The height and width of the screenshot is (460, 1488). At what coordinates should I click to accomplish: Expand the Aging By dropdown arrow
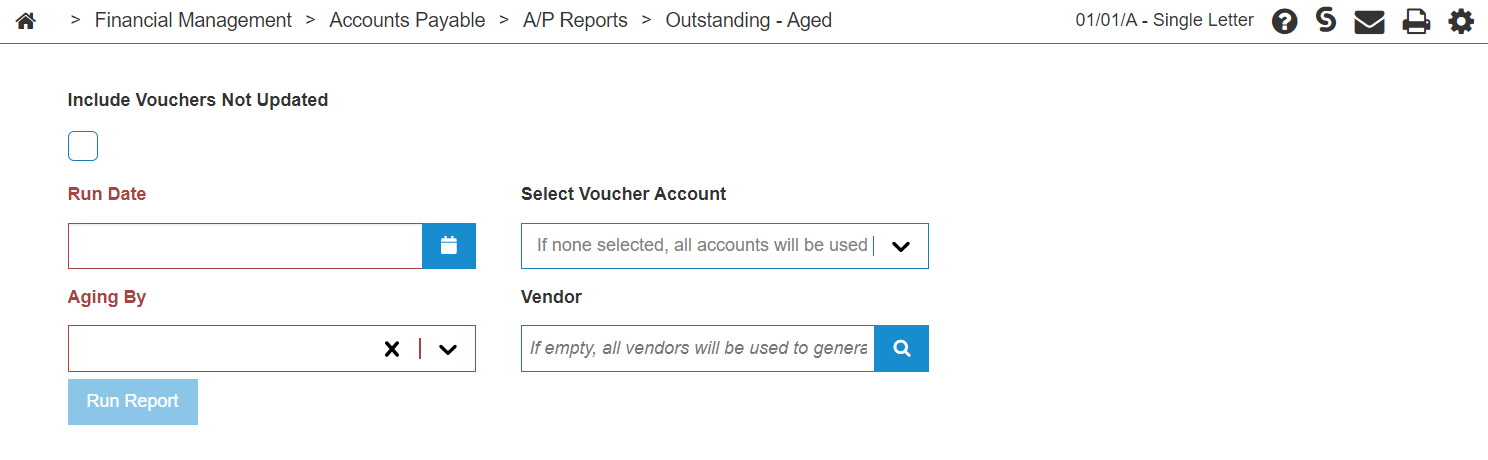[448, 349]
